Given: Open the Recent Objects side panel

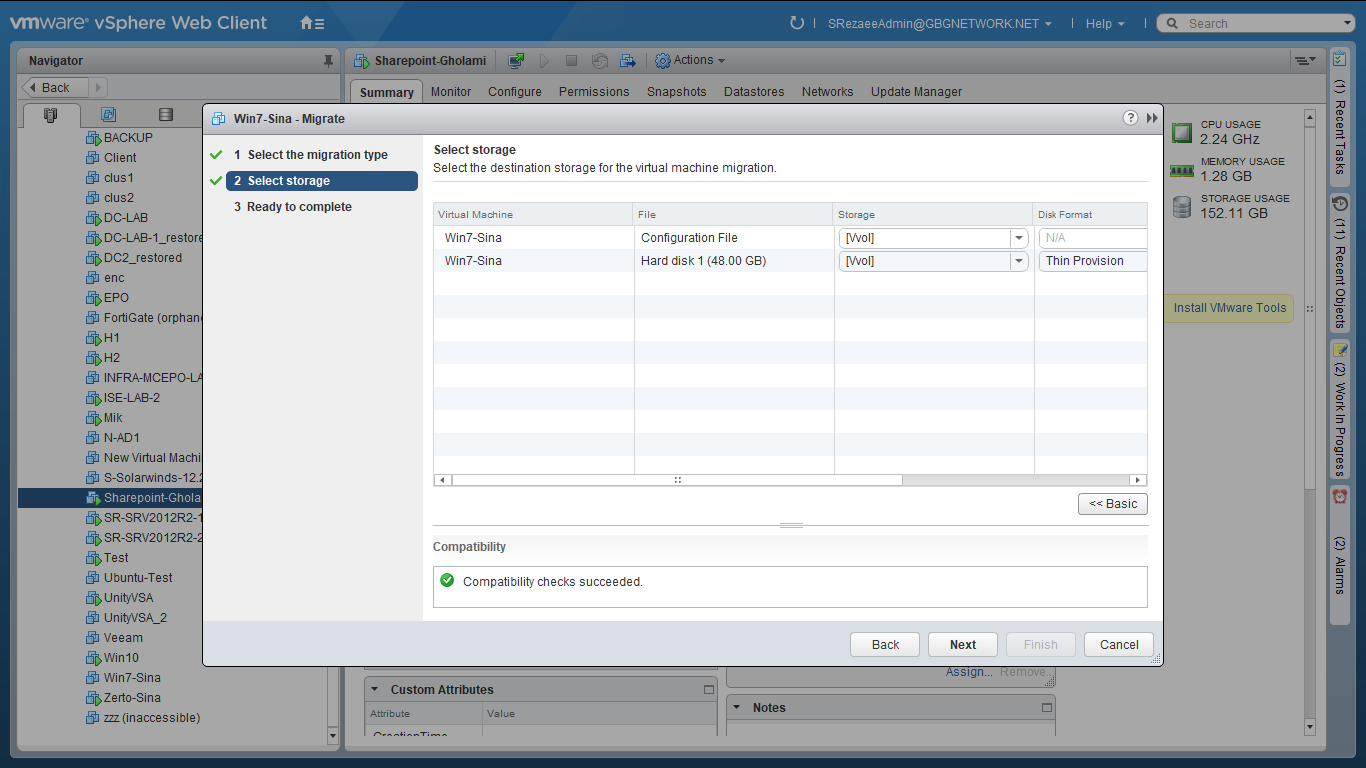Looking at the screenshot, I should (x=1340, y=264).
